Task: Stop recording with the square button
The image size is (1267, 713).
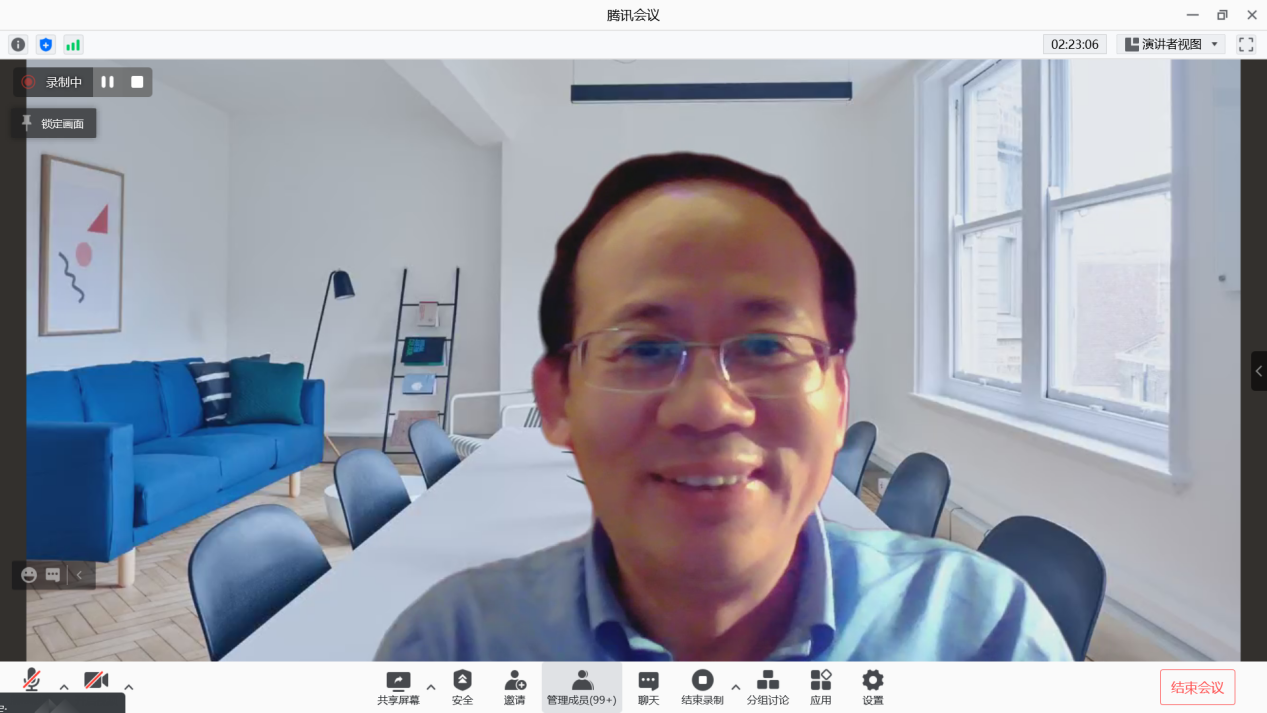Action: pyautogui.click(x=137, y=82)
